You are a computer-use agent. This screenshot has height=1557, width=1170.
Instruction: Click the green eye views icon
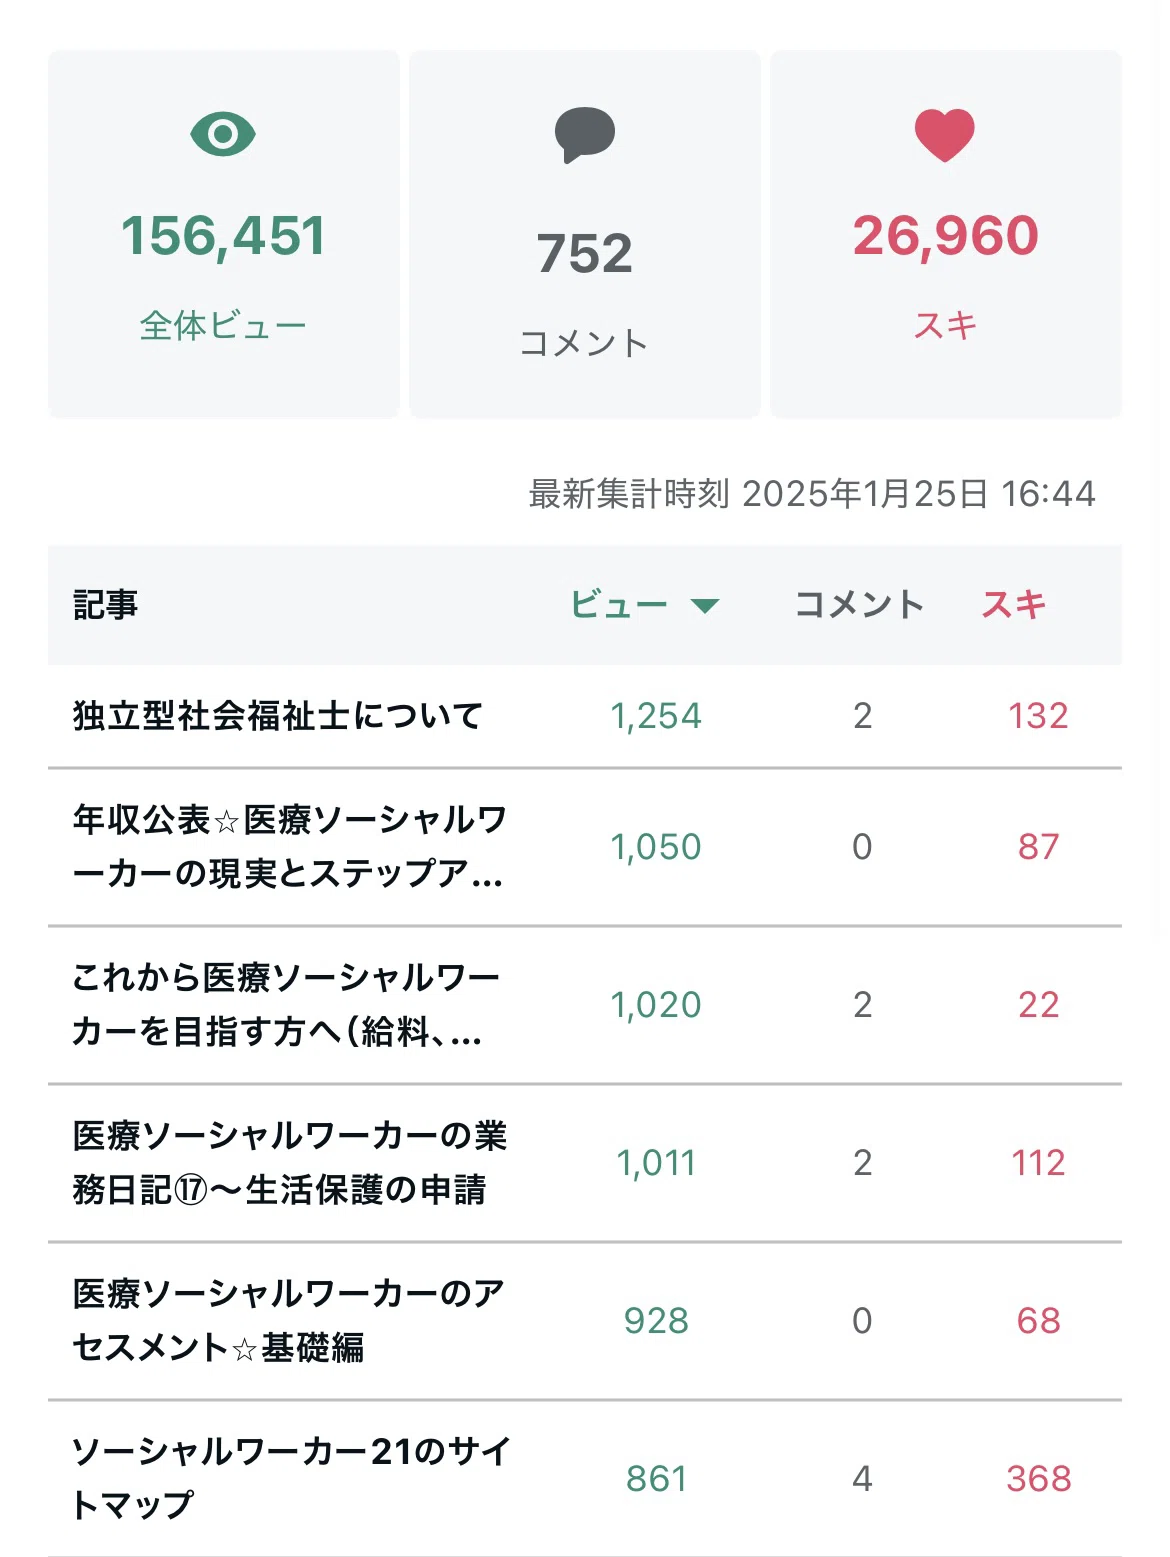pos(223,134)
